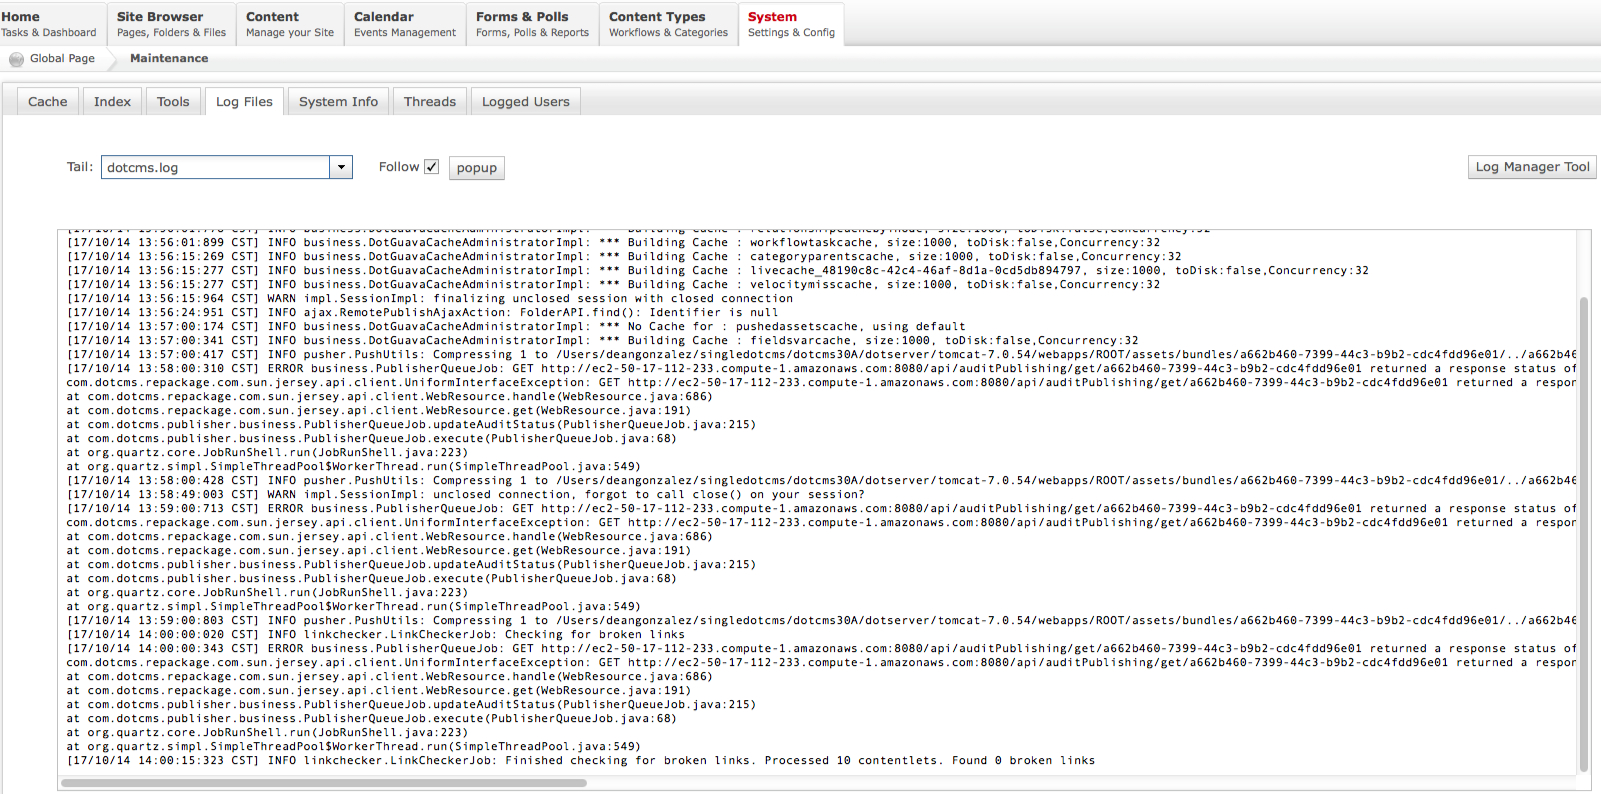Open the Forms & Polls menu
This screenshot has height=794, width=1601.
(x=531, y=24)
